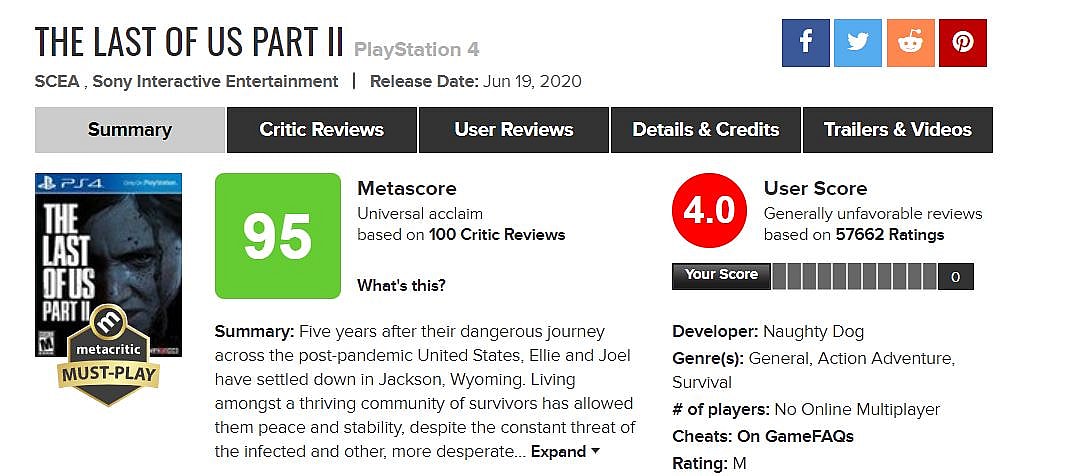Share the page on Twitter
Image resolution: width=1075 pixels, height=476 pixels.
(857, 43)
